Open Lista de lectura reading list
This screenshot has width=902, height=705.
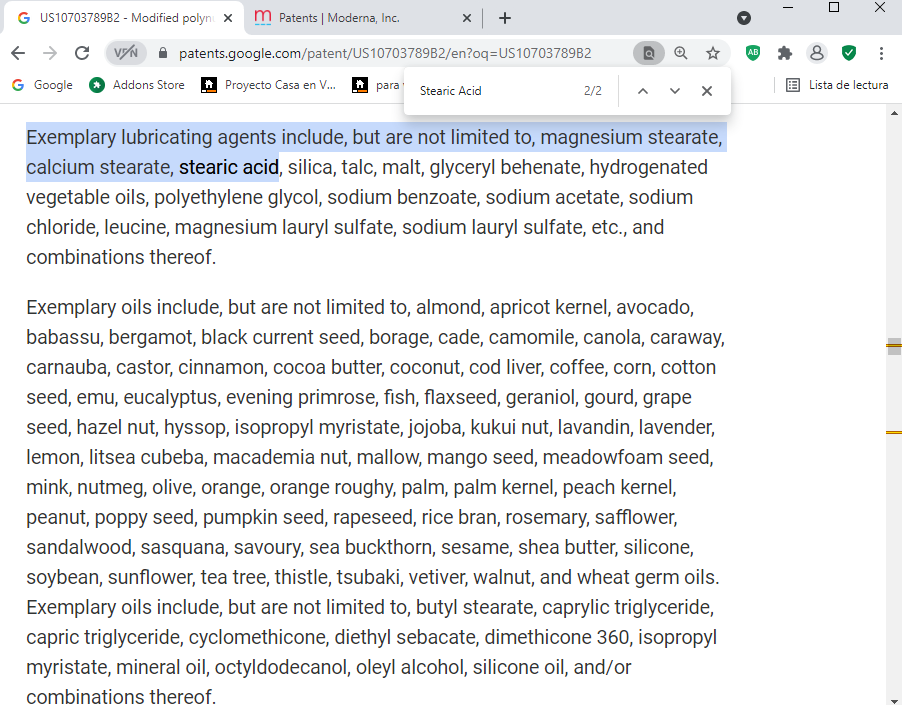coord(838,85)
